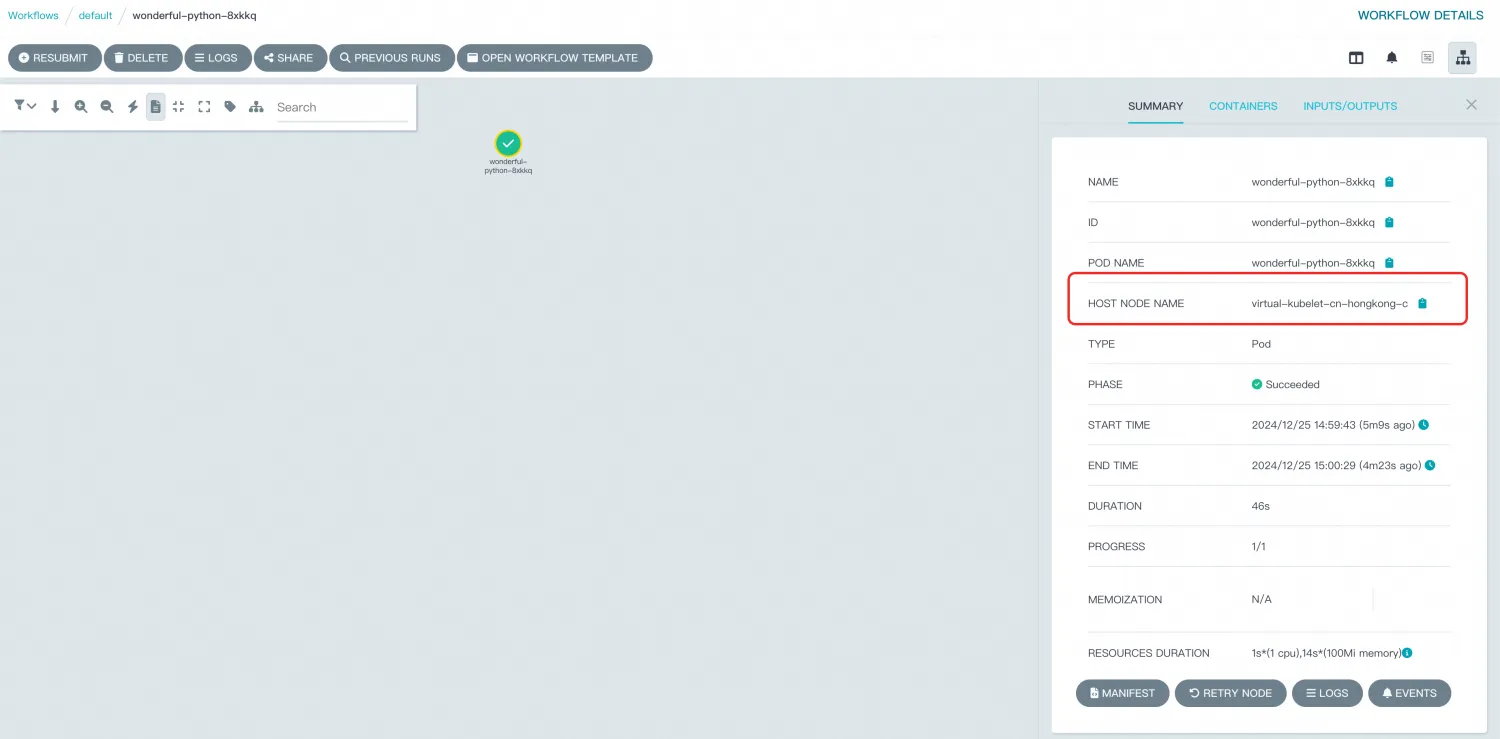Open the Workflows breadcrumb link
Viewport: 1500px width, 739px height.
click(x=33, y=15)
